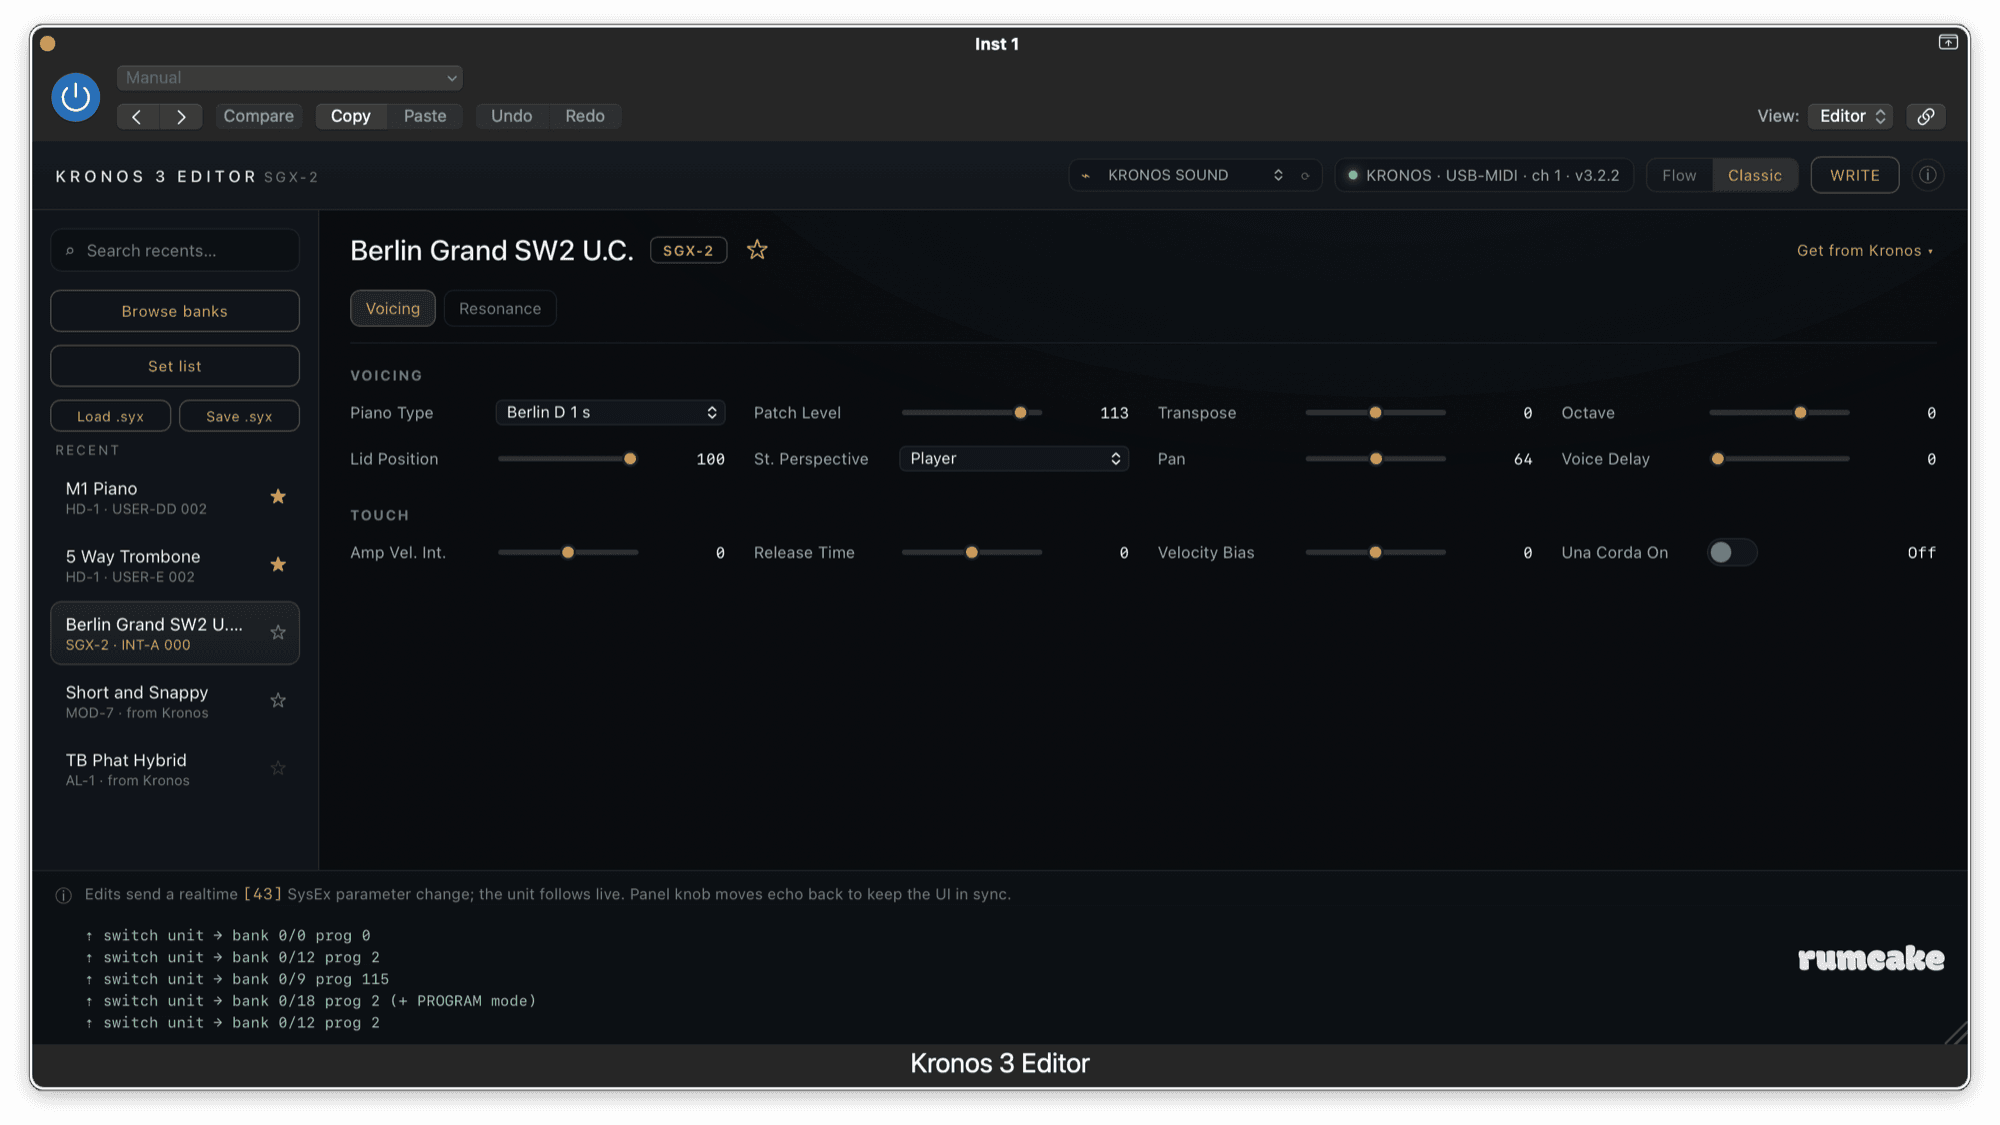Click the Release Time slider
Image resolution: width=2000 pixels, height=1125 pixels.
(x=972, y=552)
